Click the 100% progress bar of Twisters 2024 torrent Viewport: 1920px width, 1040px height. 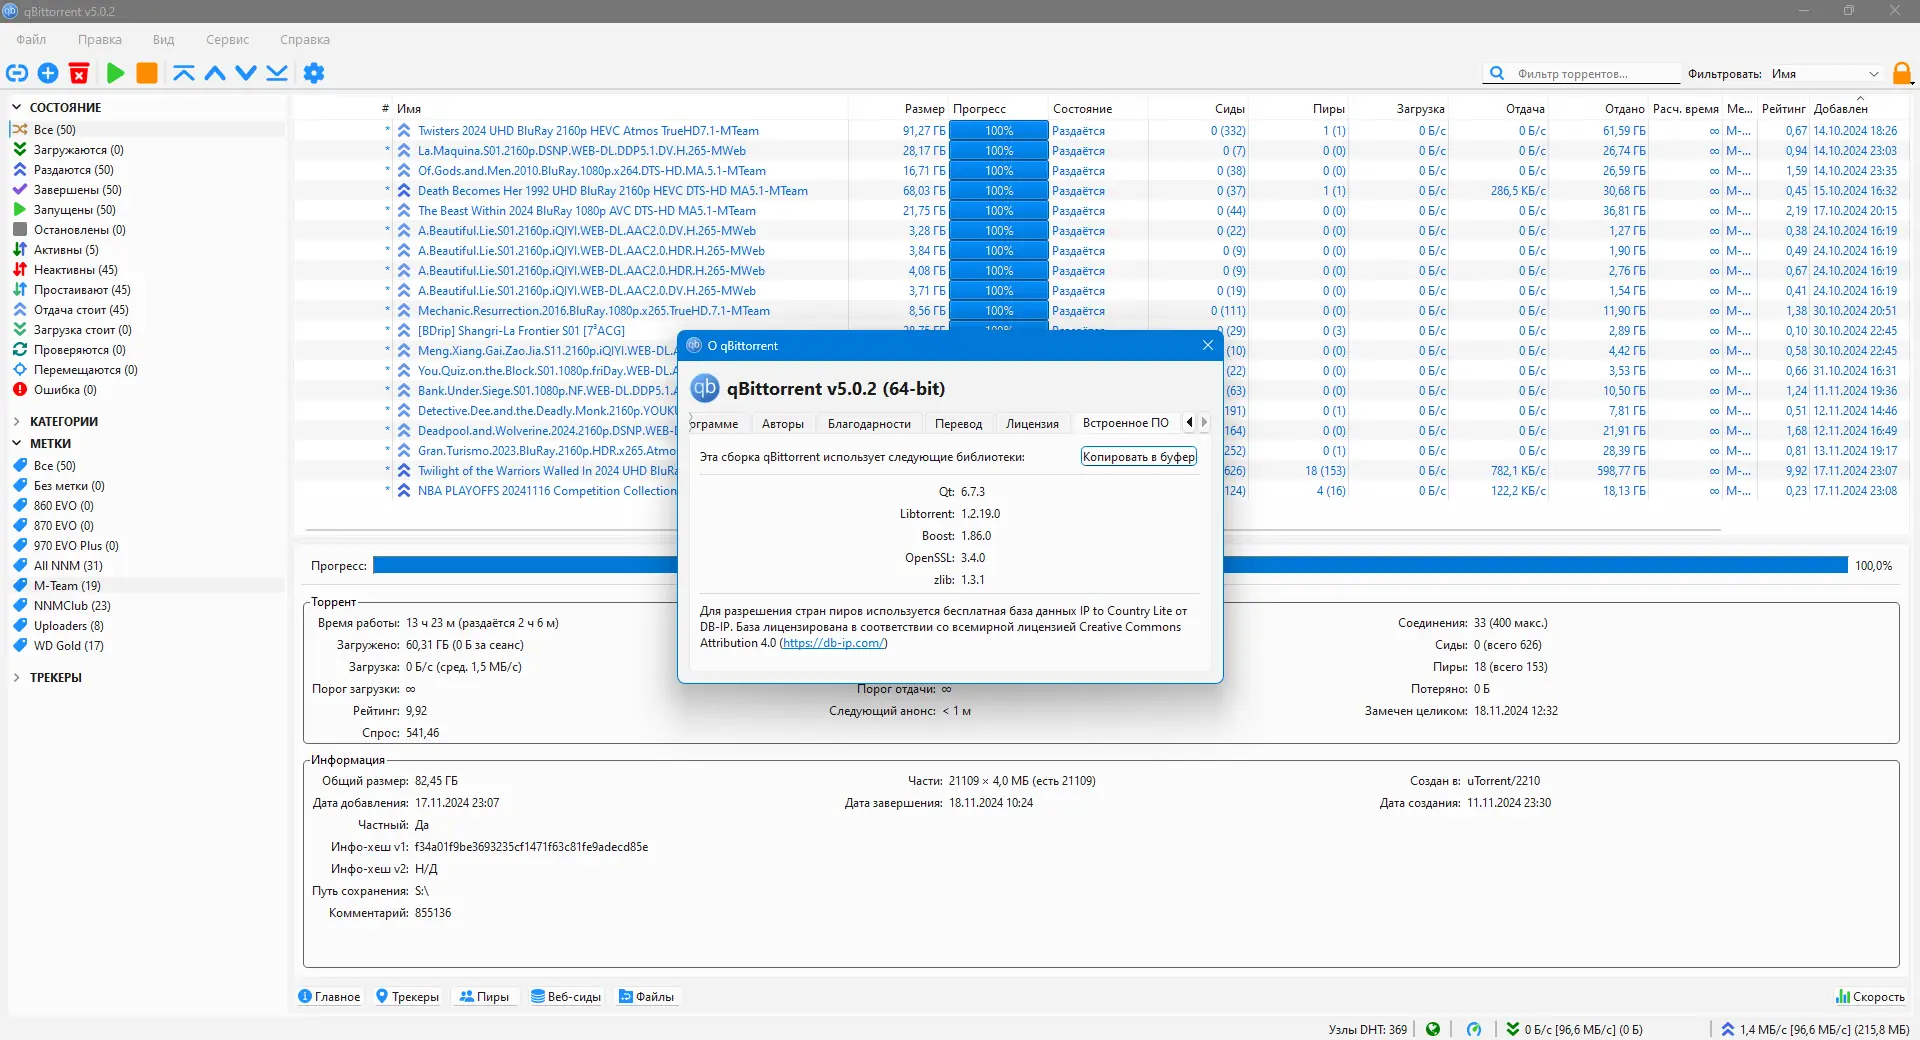999,131
